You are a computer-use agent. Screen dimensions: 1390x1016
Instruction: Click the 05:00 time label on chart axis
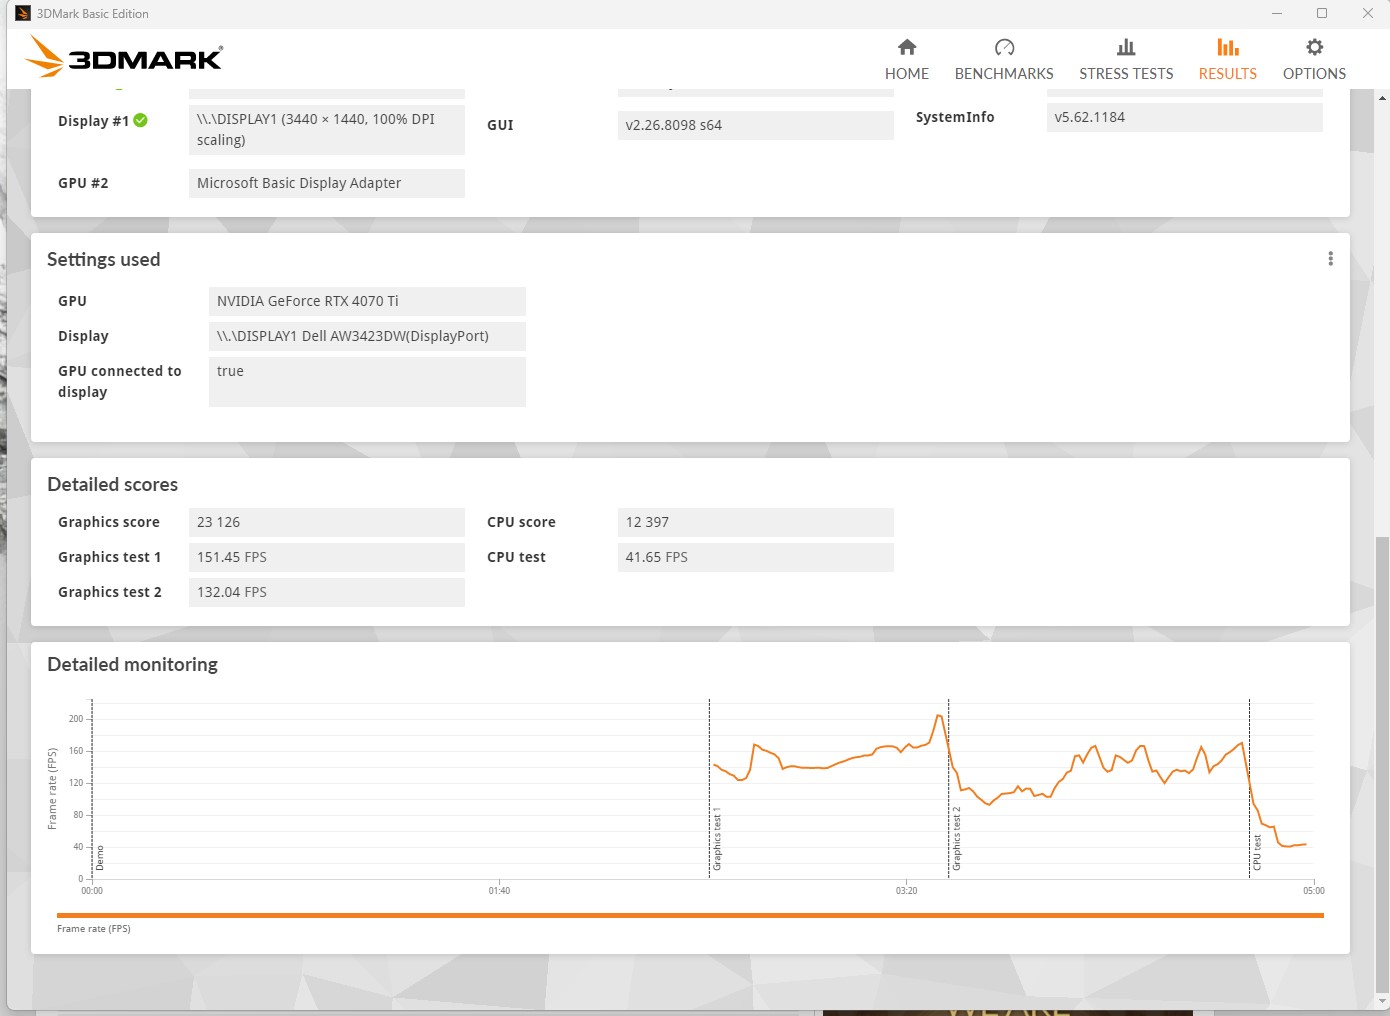1313,891
